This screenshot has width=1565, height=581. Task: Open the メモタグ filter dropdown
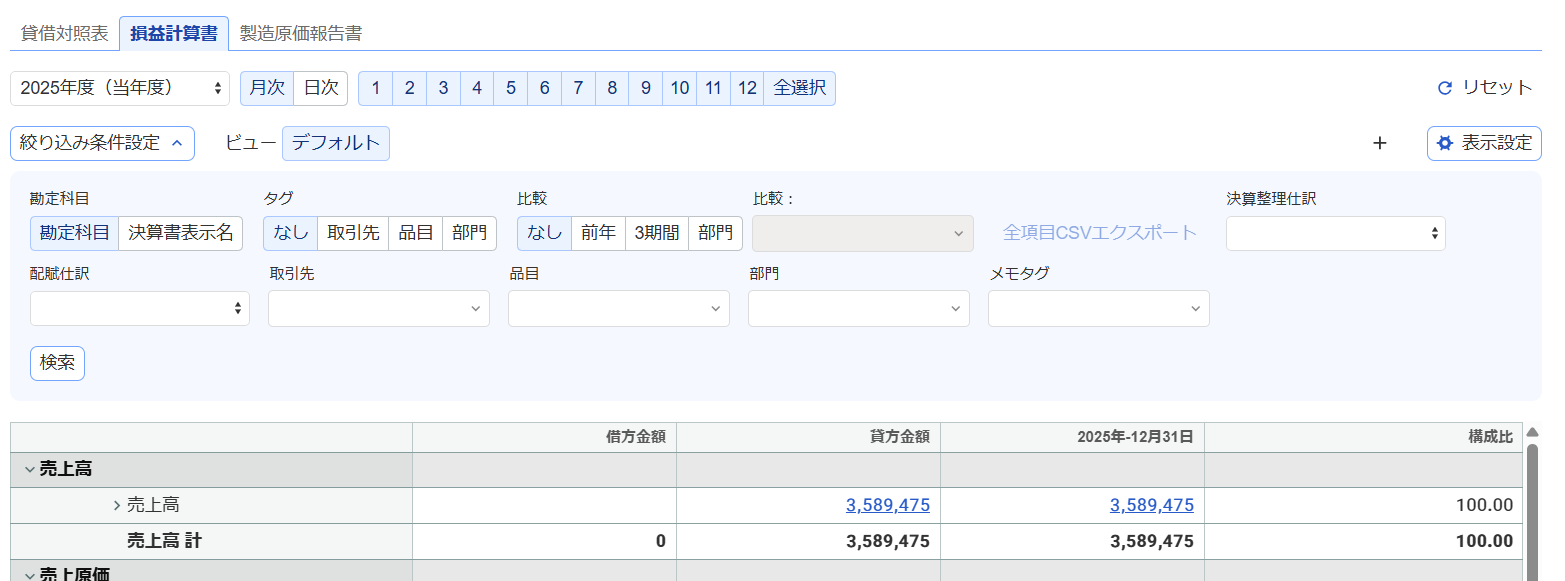[1099, 308]
